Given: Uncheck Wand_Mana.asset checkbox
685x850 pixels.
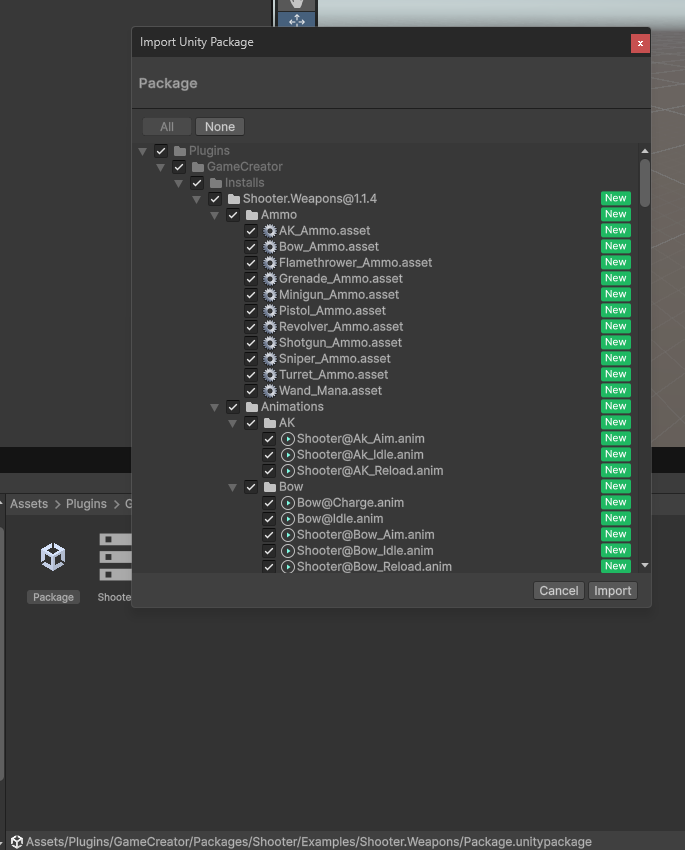Looking at the screenshot, I should 250,391.
